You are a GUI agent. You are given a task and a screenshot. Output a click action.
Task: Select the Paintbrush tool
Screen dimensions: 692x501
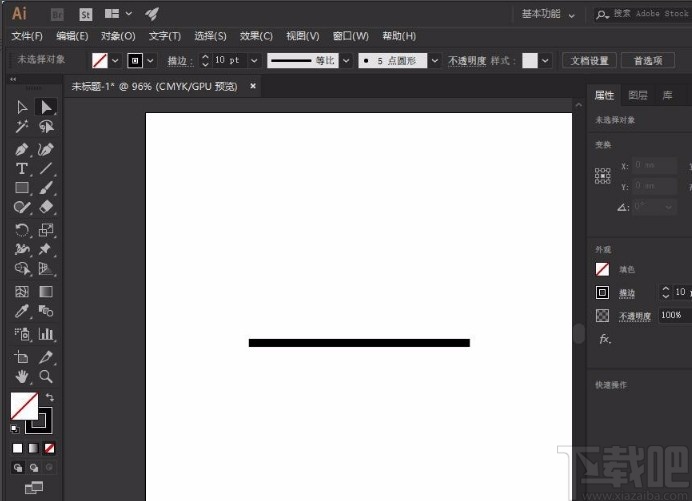point(46,188)
